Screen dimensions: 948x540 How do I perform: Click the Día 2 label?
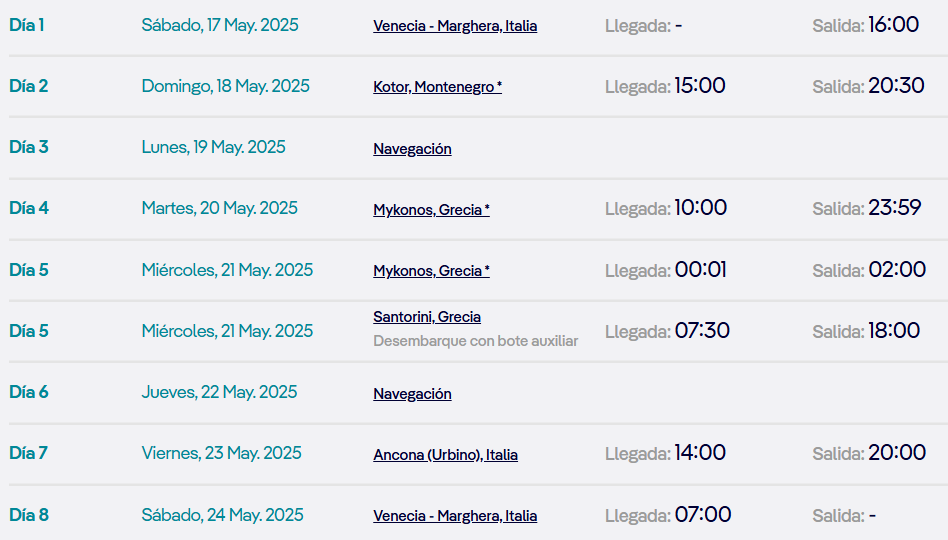click(29, 86)
